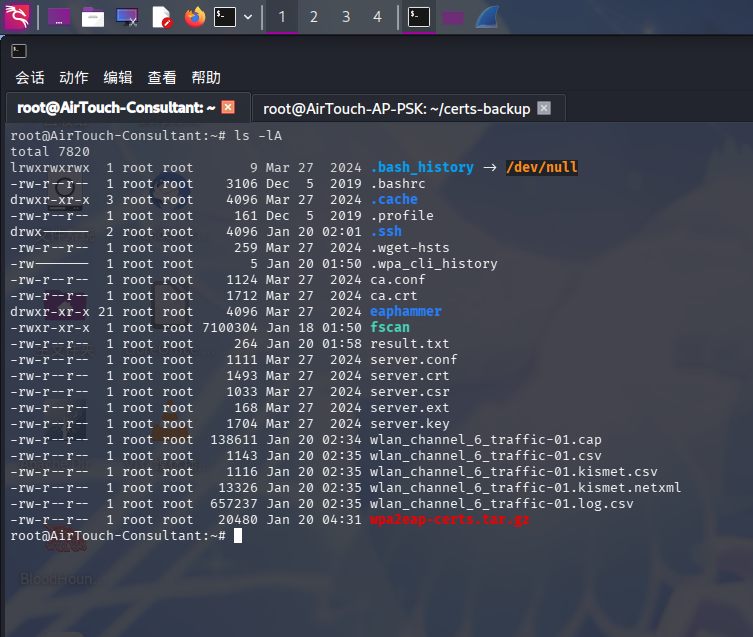
Task: Close the AirTouch-AP-PSK tab
Action: pos(544,108)
